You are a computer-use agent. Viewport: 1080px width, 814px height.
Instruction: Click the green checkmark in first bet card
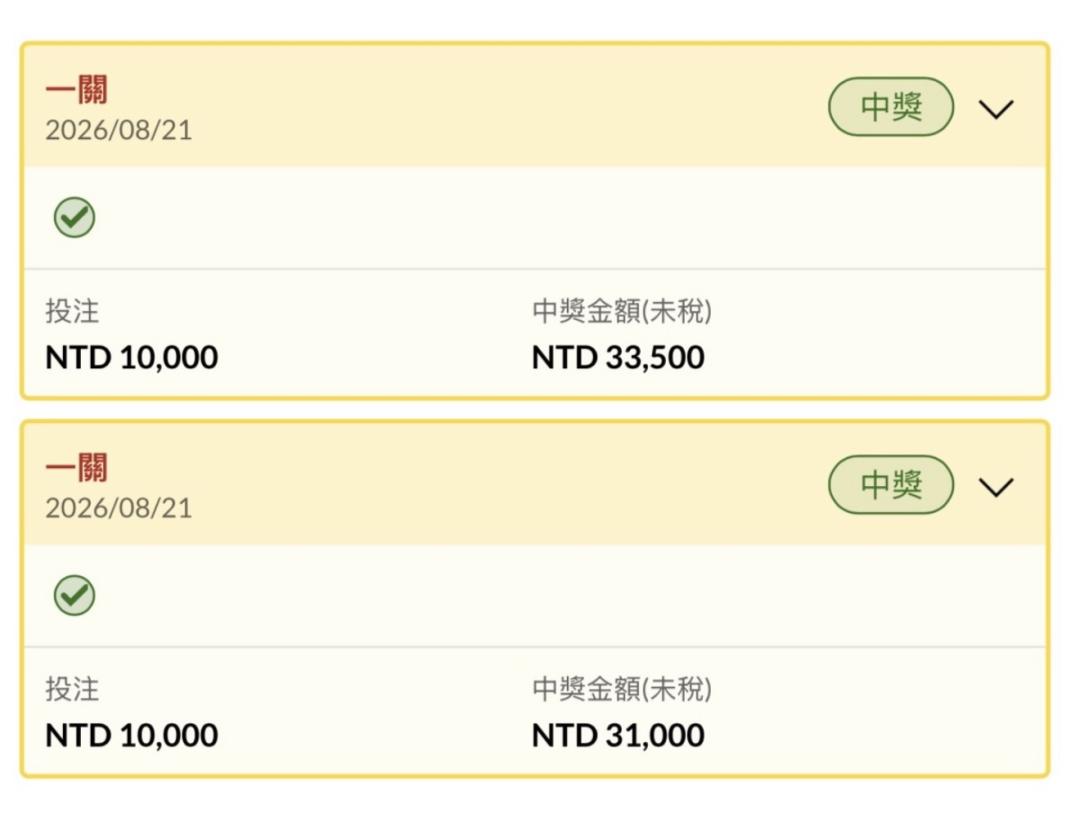coord(74,218)
